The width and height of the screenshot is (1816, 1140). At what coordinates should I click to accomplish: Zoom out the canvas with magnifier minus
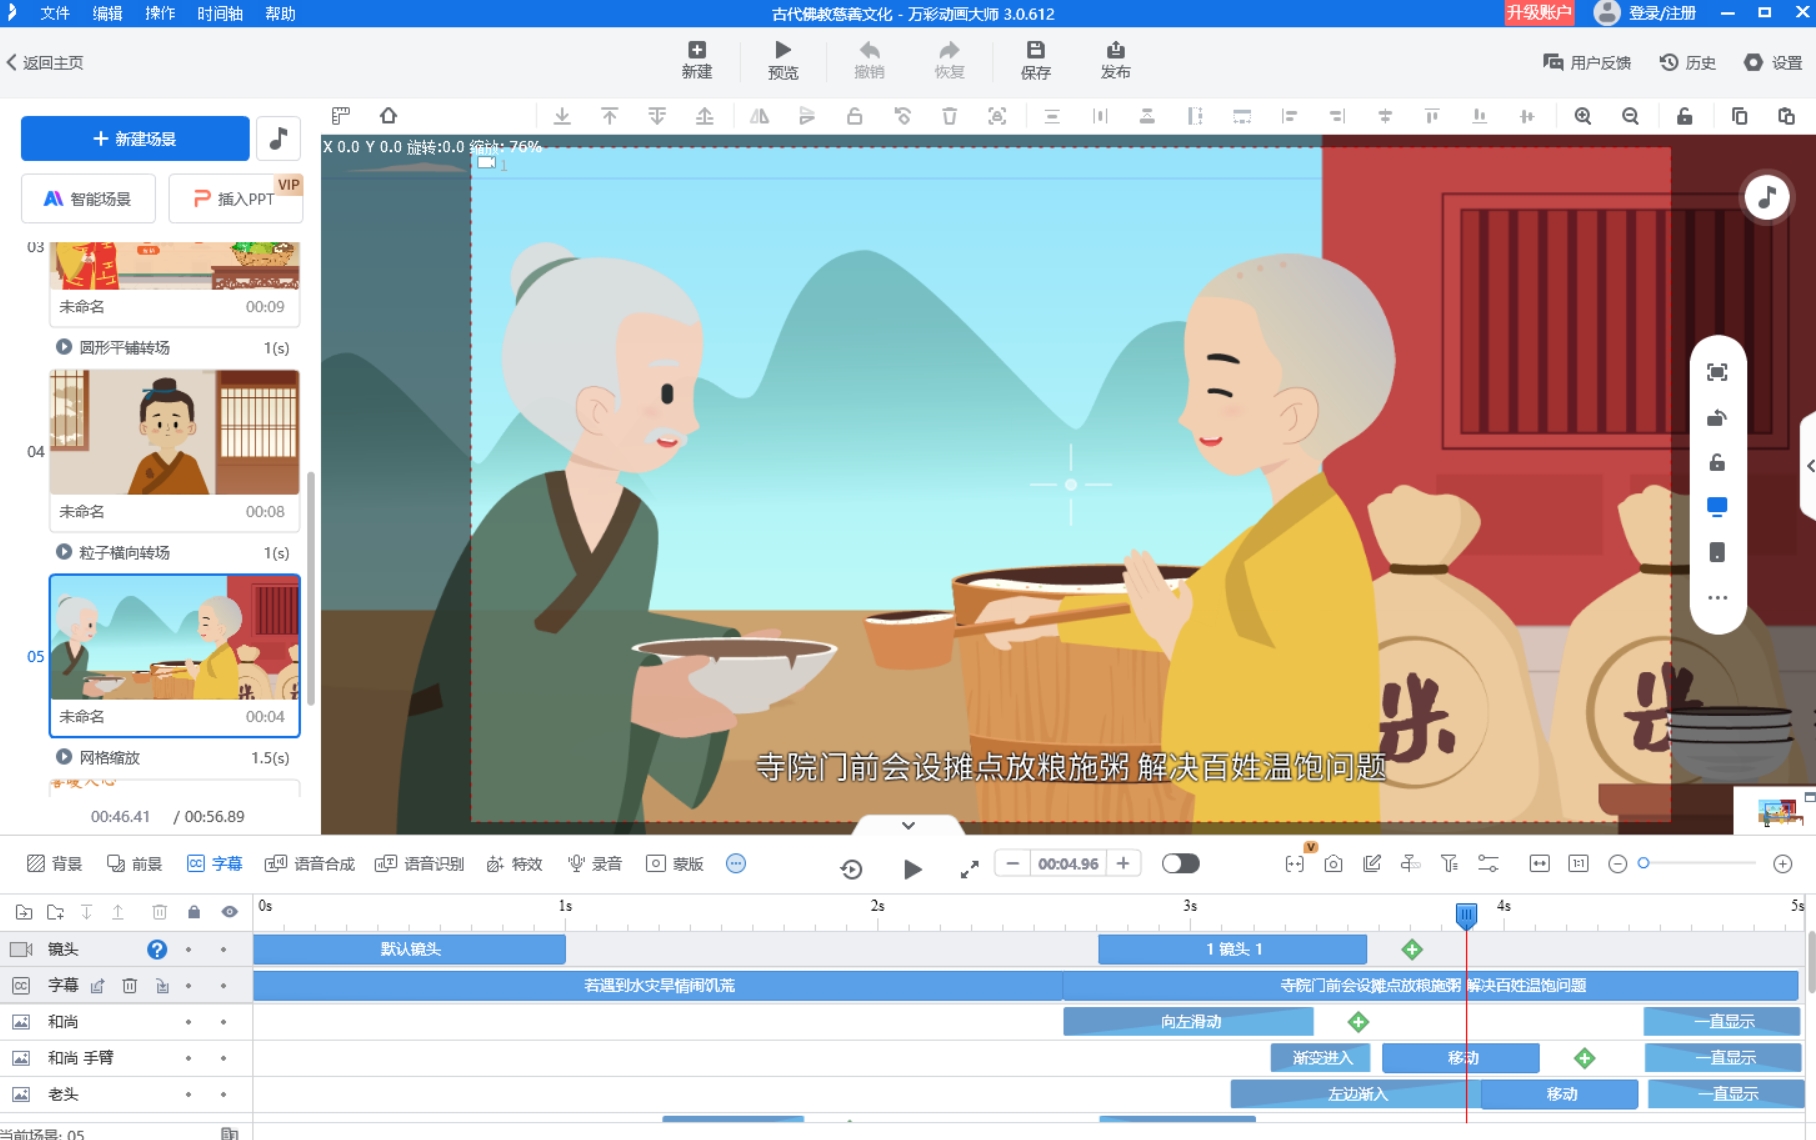[1630, 116]
